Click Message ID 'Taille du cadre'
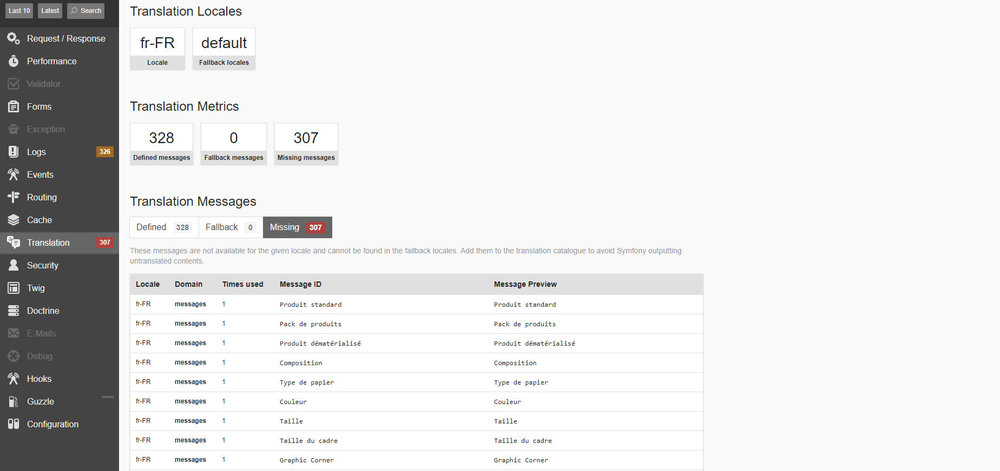 pos(309,440)
